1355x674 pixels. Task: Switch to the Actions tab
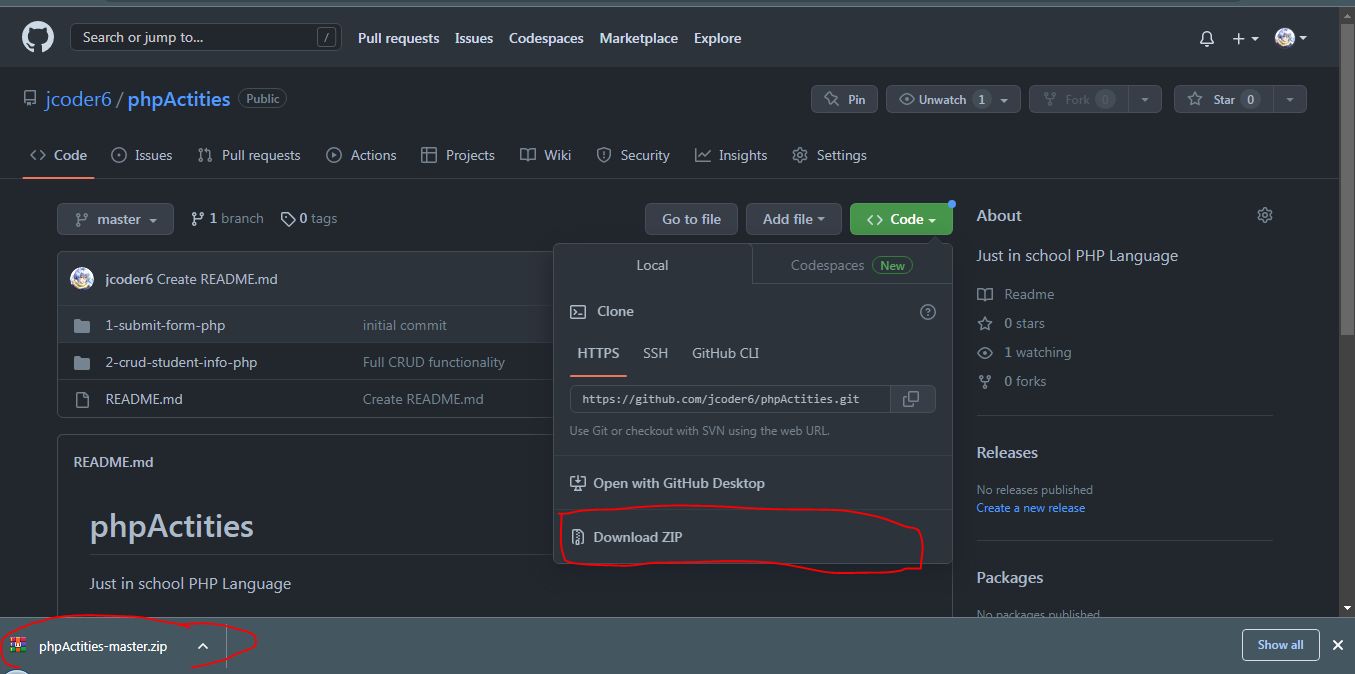pos(361,155)
